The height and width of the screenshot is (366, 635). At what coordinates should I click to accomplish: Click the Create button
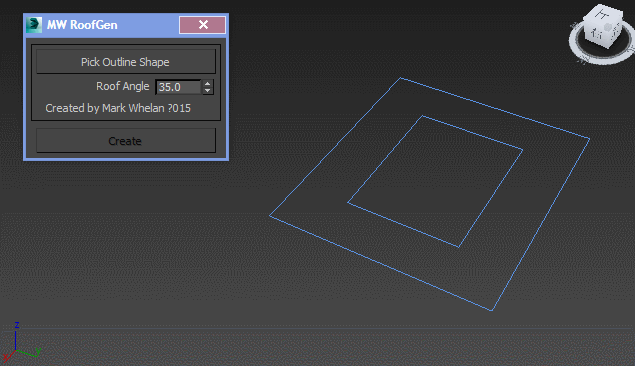(x=126, y=141)
